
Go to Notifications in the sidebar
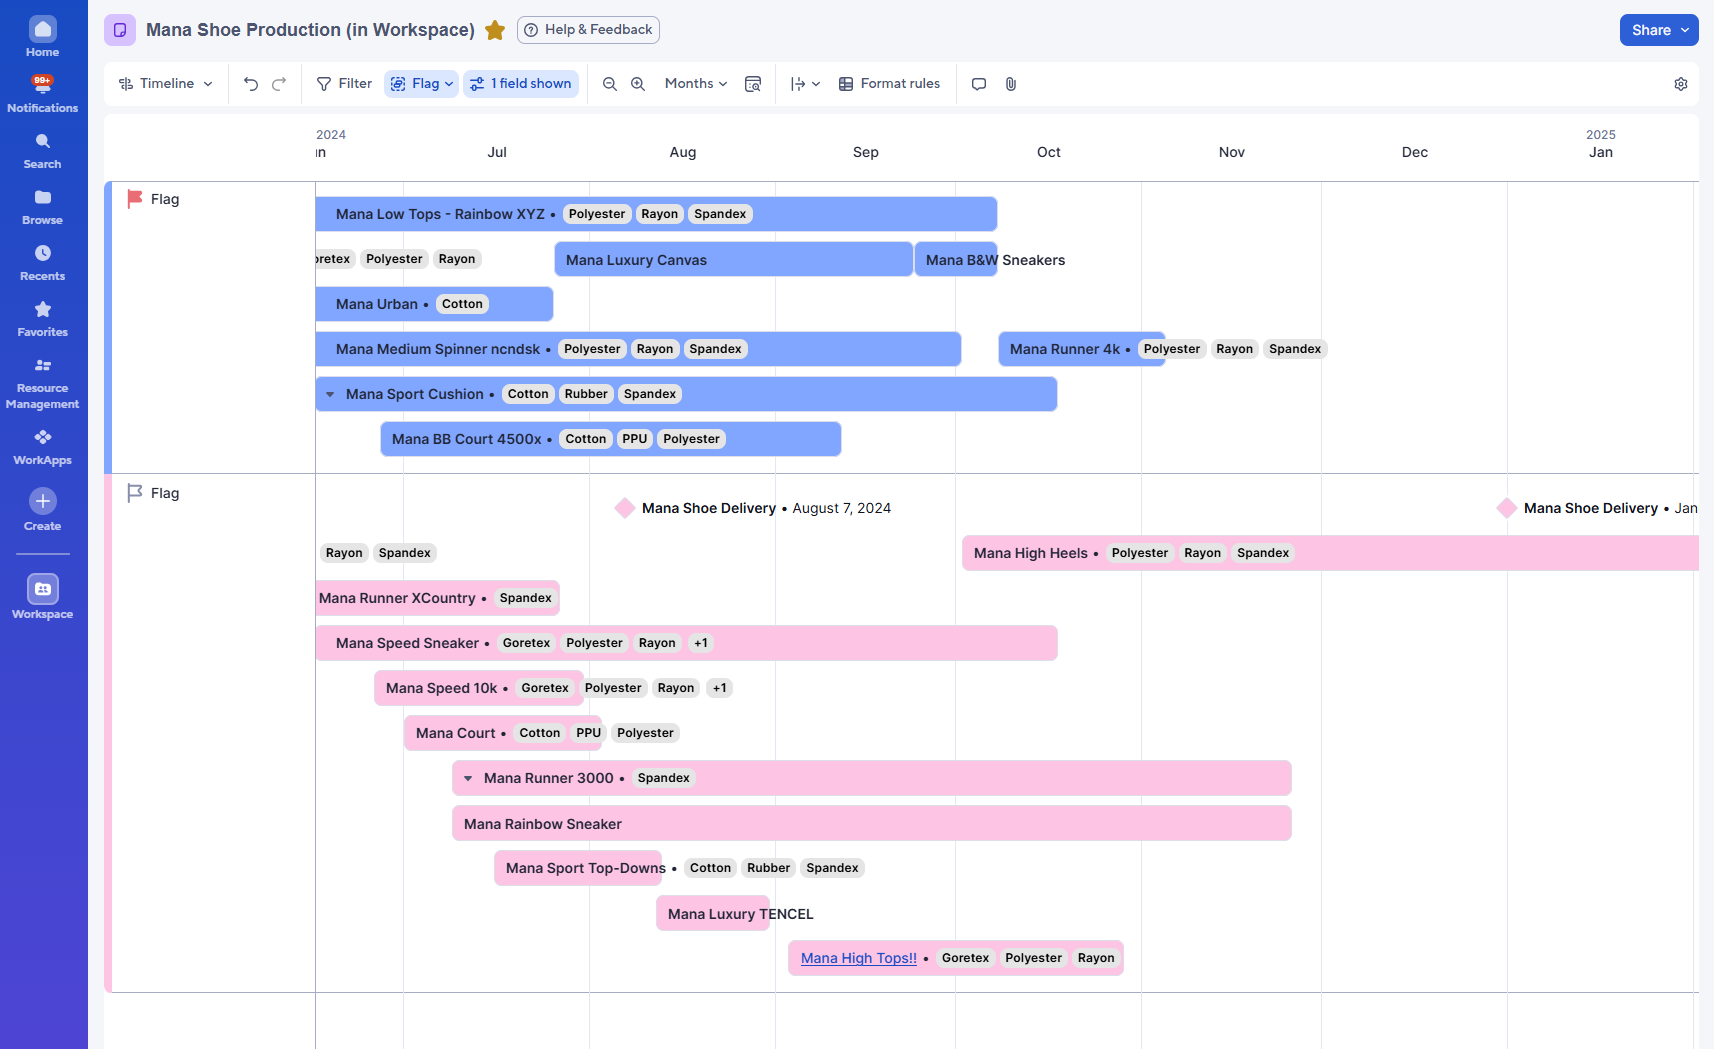pyautogui.click(x=42, y=91)
